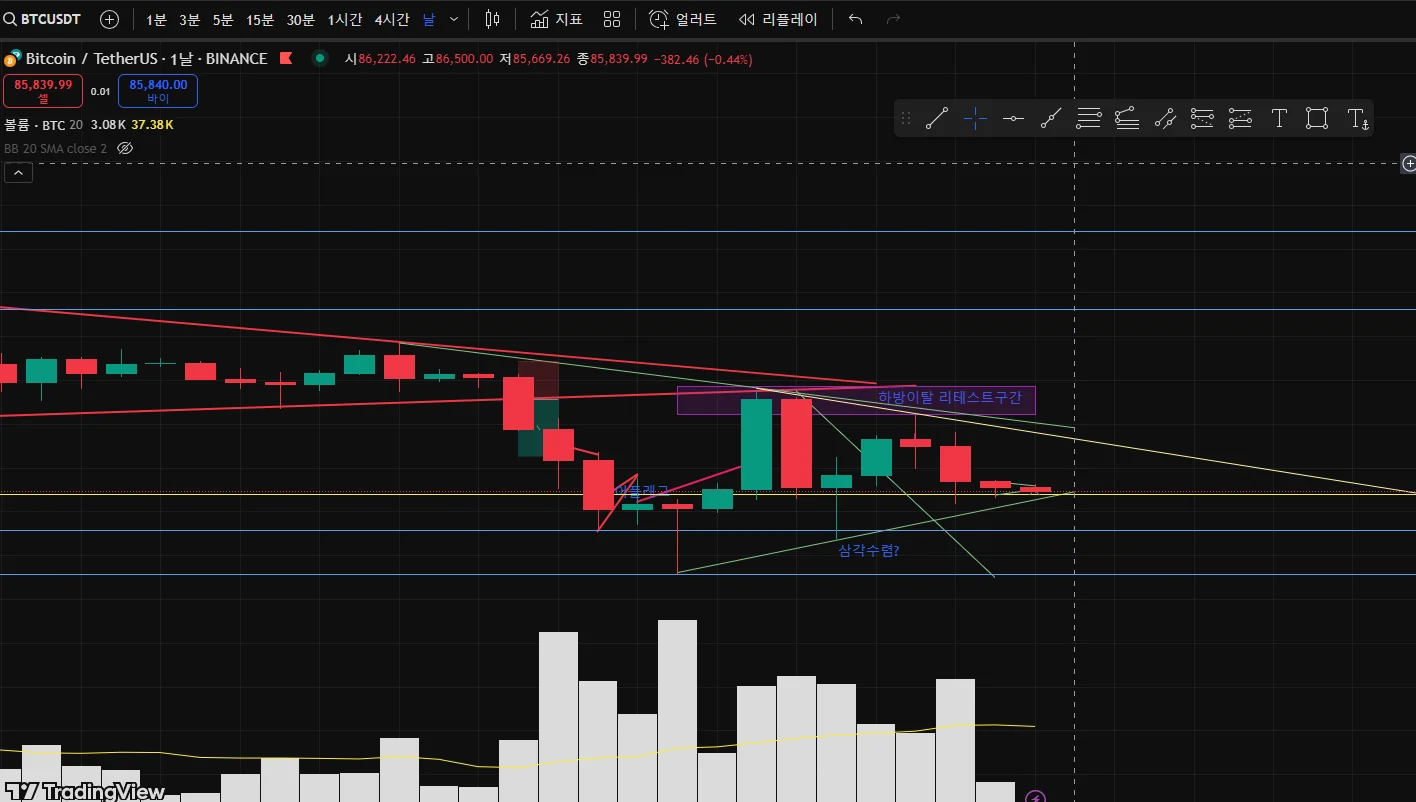Expand the timeframe interval dropdown arrow
Screen dimensions: 1416x802
coord(455,19)
